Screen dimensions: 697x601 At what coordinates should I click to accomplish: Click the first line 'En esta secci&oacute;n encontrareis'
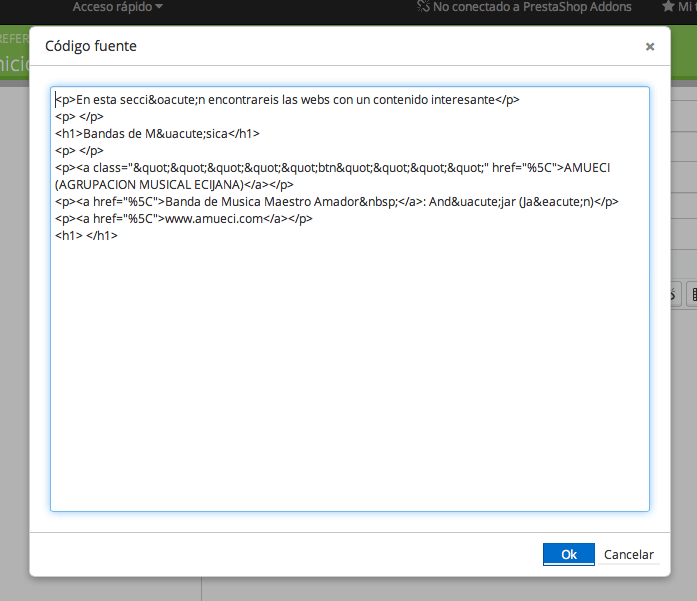tap(177, 100)
